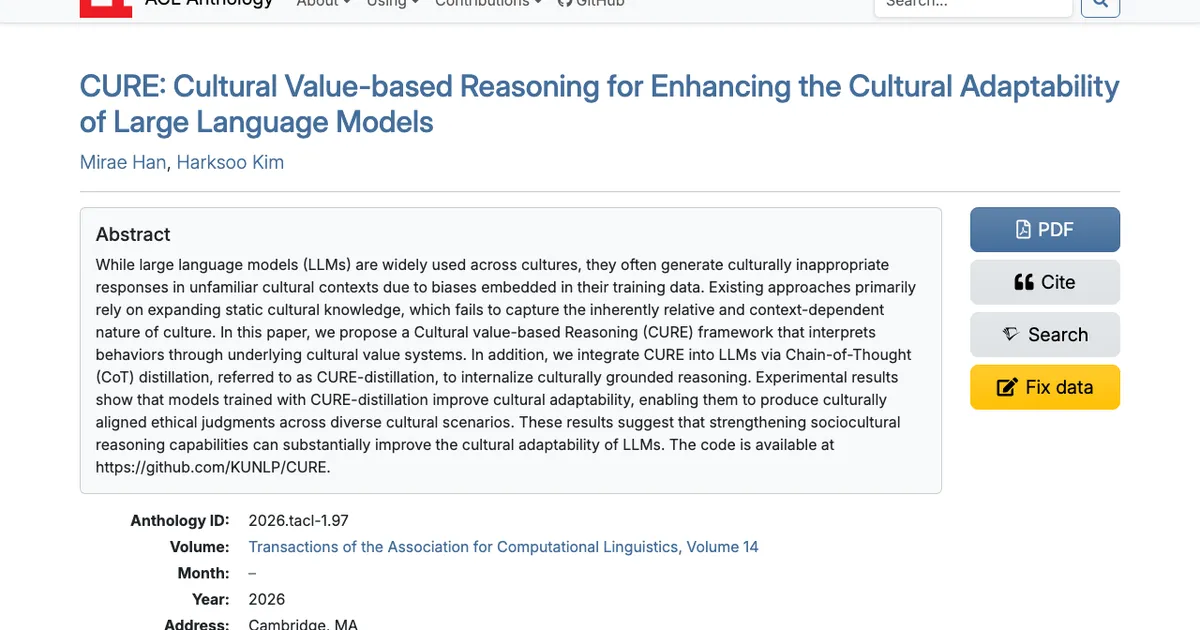Image resolution: width=1200 pixels, height=630 pixels.
Task: Open the blue PDF button
Action: [x=1045, y=230]
